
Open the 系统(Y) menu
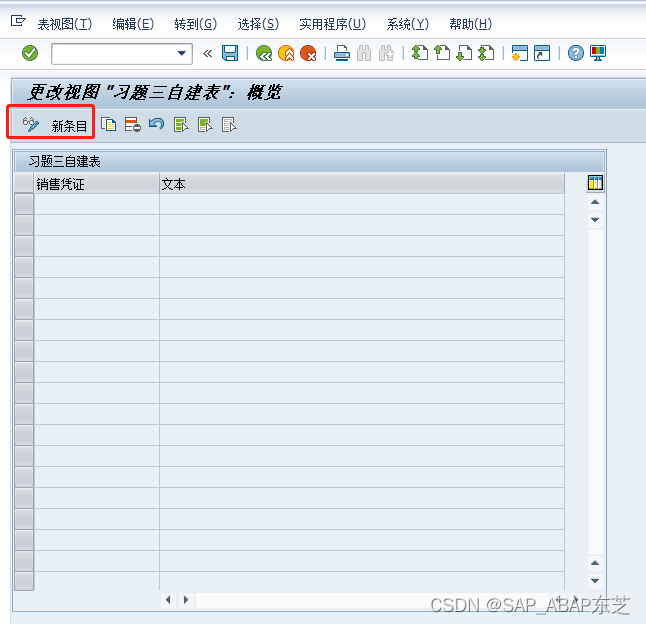click(x=407, y=24)
